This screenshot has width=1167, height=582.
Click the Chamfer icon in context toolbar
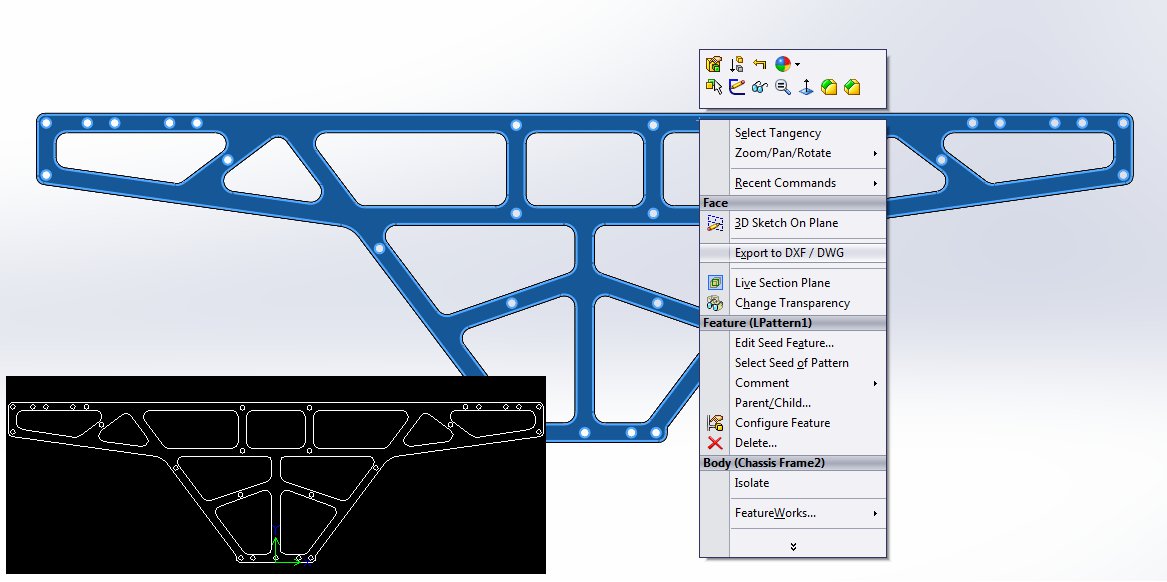(852, 87)
